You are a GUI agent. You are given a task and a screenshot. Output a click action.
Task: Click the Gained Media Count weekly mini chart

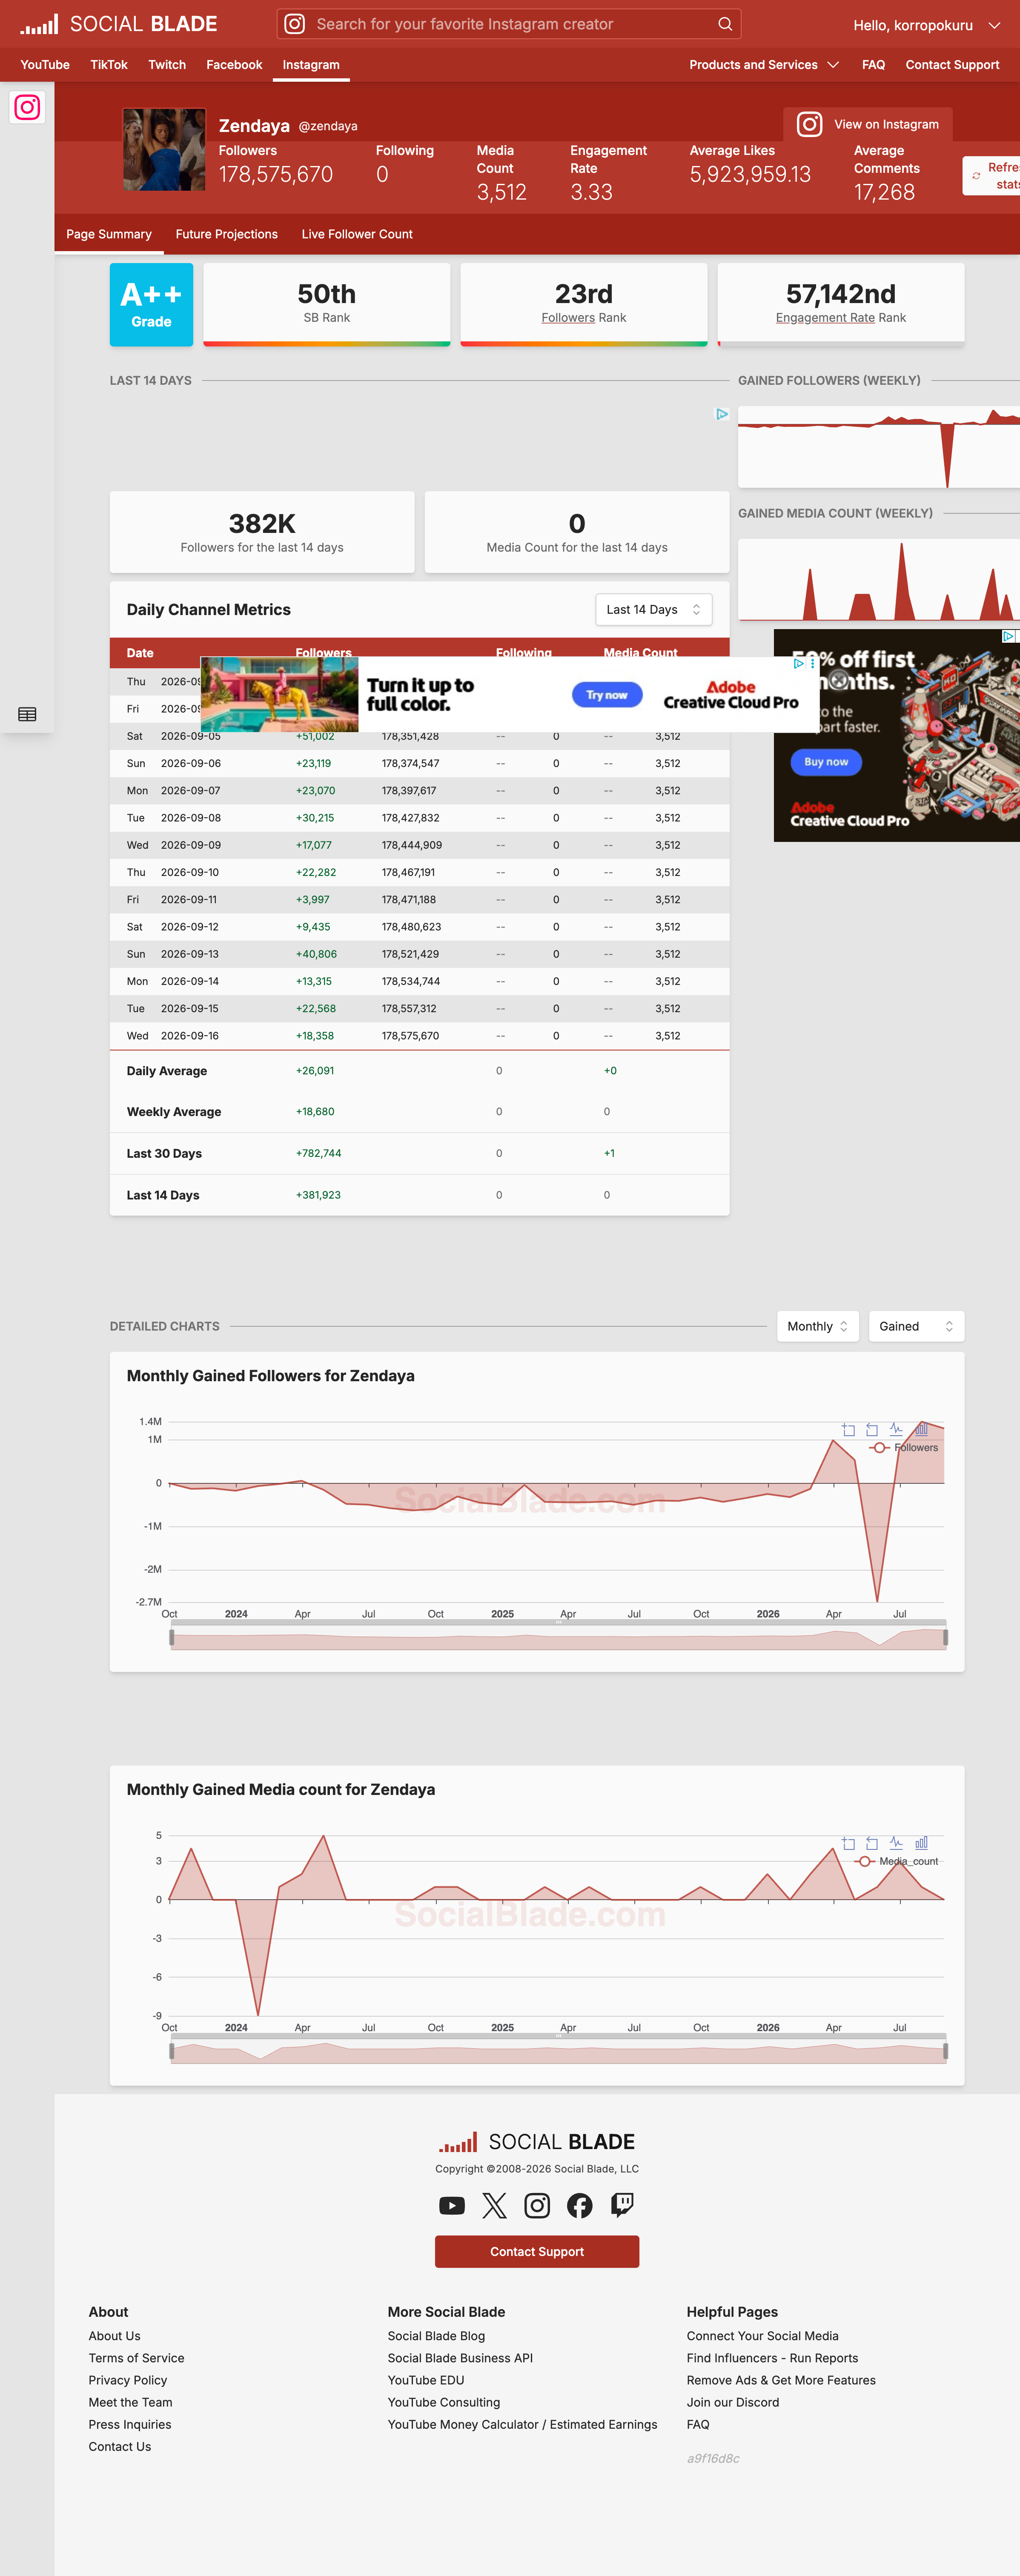coord(879,580)
